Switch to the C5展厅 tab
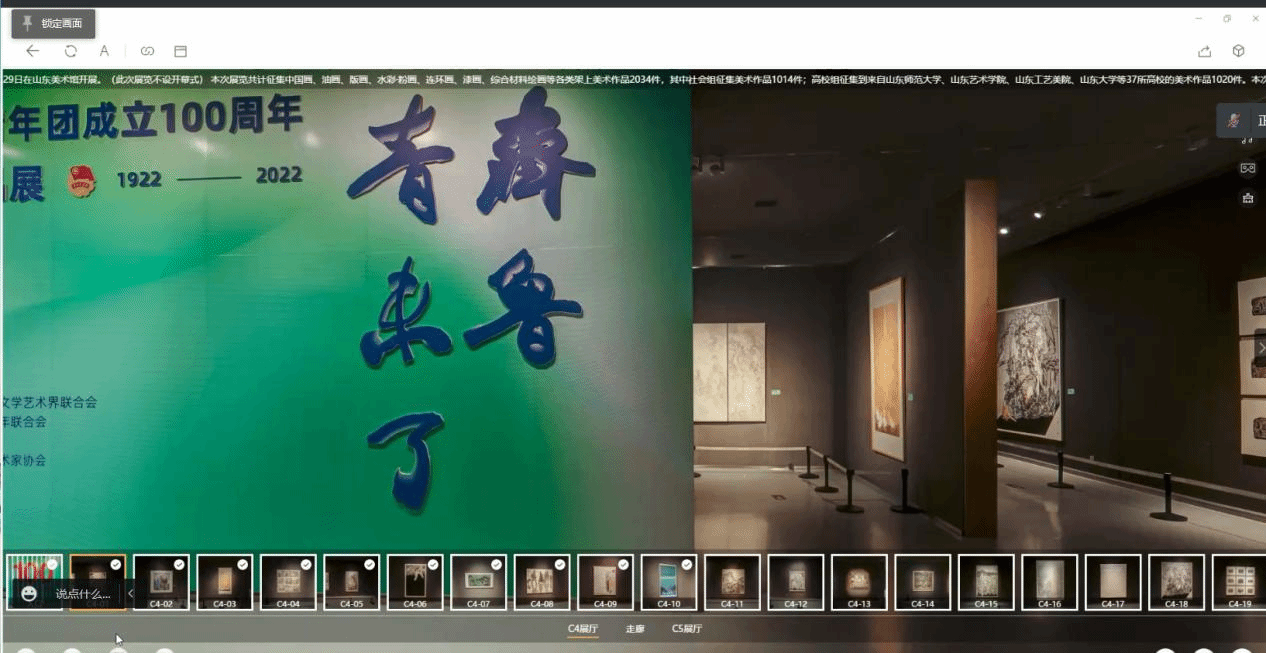1266x653 pixels. click(687, 629)
